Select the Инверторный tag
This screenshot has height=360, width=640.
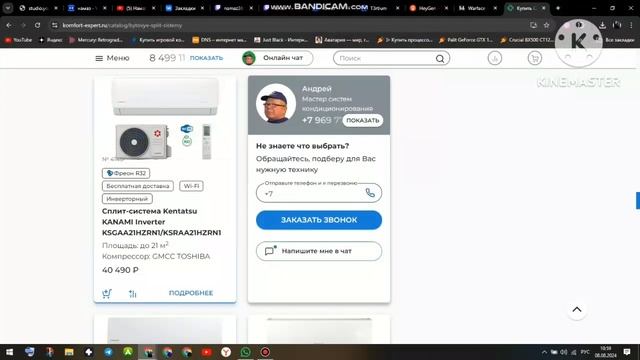(127, 199)
